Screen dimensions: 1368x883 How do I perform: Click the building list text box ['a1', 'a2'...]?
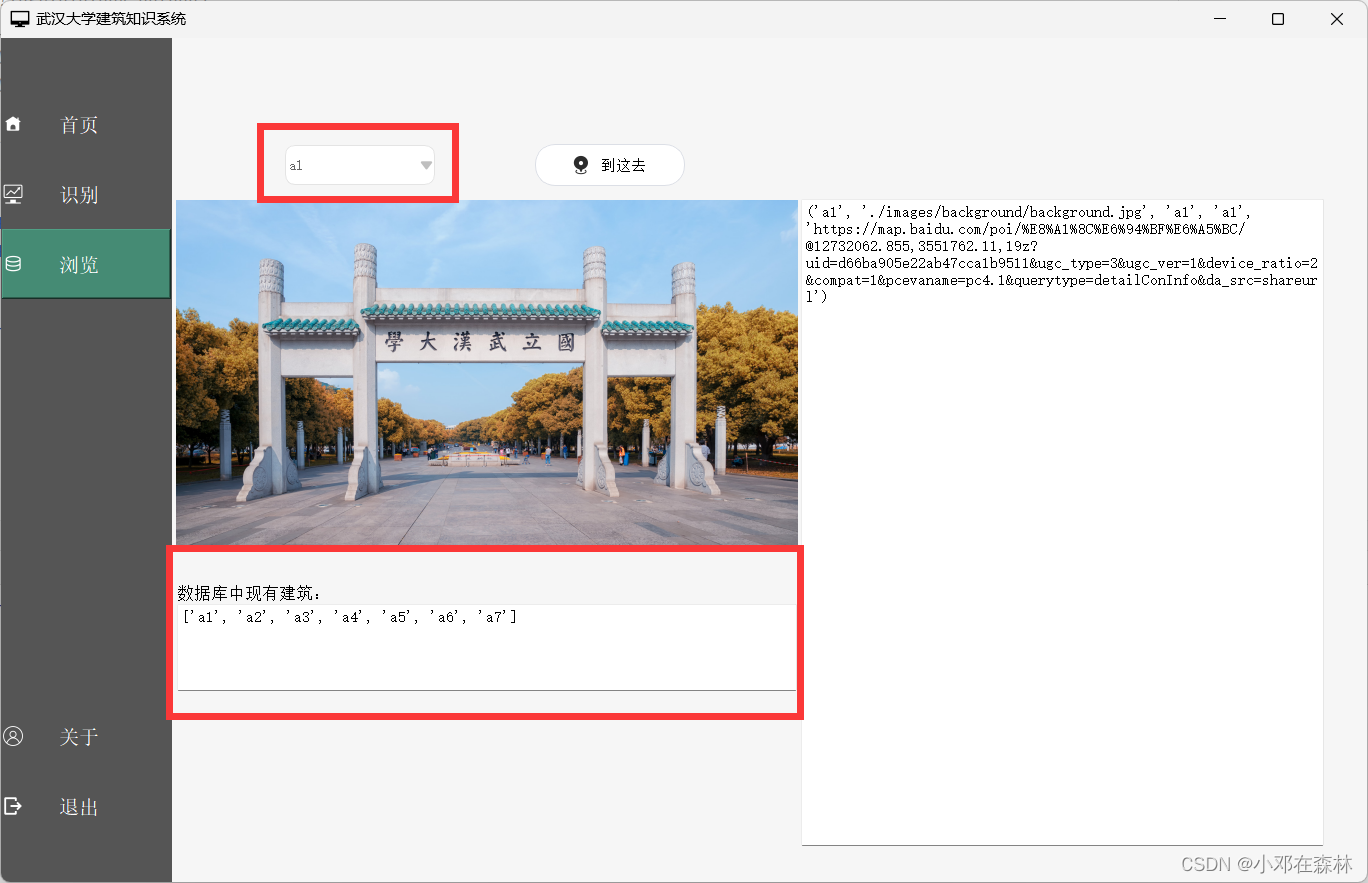[487, 647]
